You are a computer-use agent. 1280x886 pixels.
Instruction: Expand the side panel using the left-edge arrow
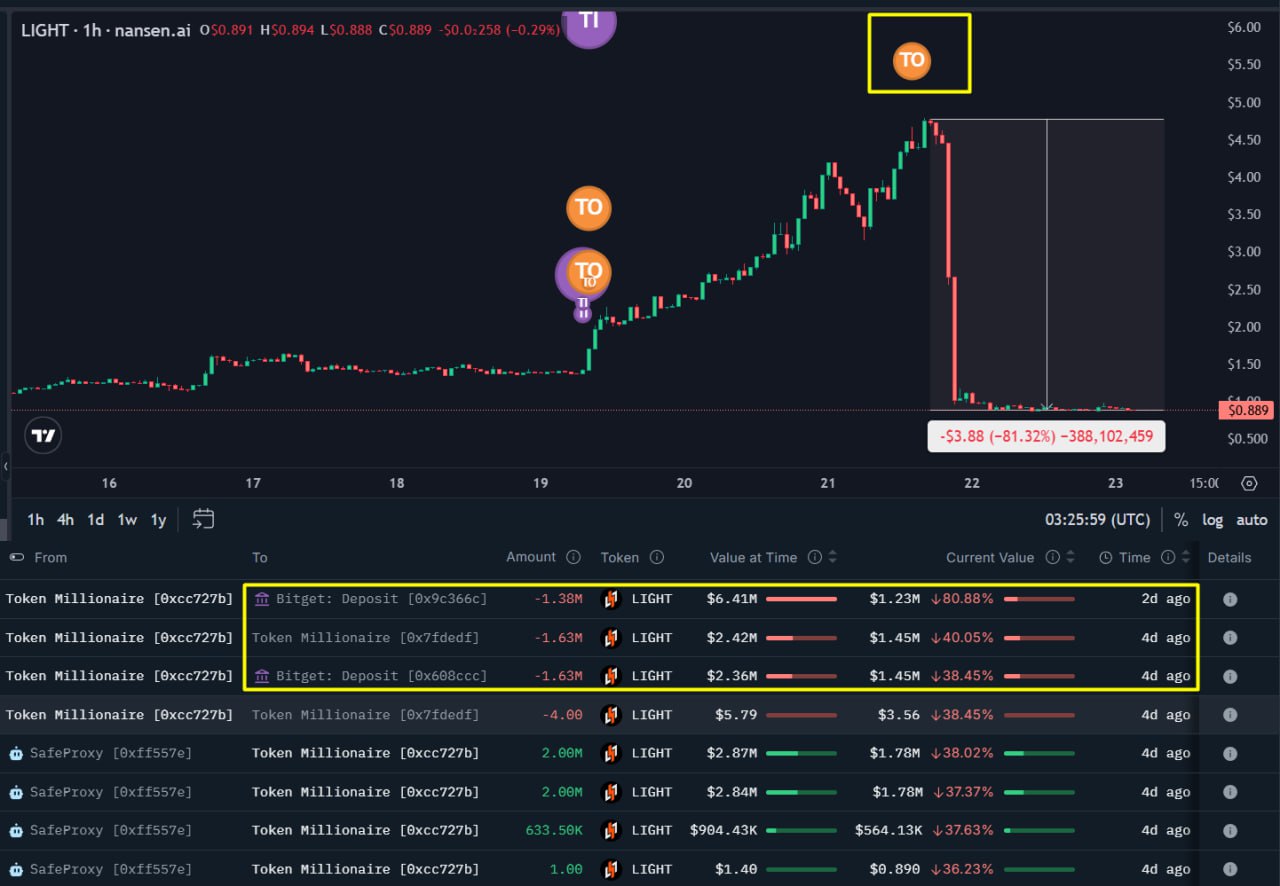click(x=5, y=466)
